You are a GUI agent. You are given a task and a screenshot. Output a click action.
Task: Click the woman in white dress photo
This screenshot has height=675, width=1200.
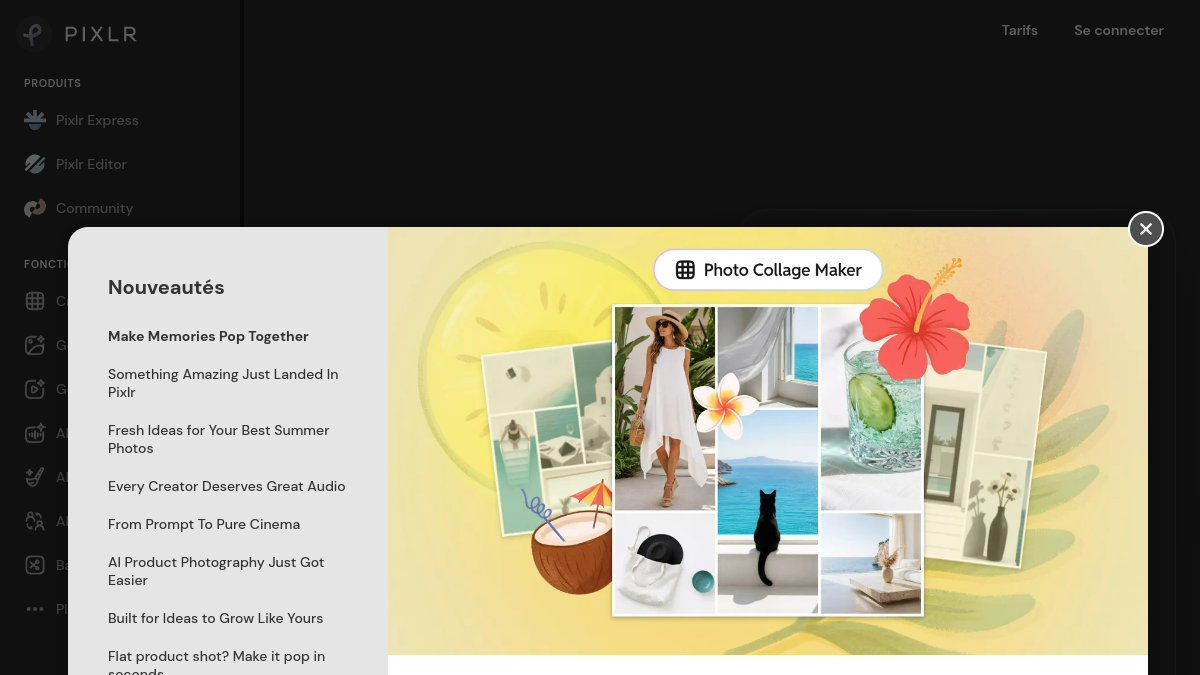tap(664, 408)
